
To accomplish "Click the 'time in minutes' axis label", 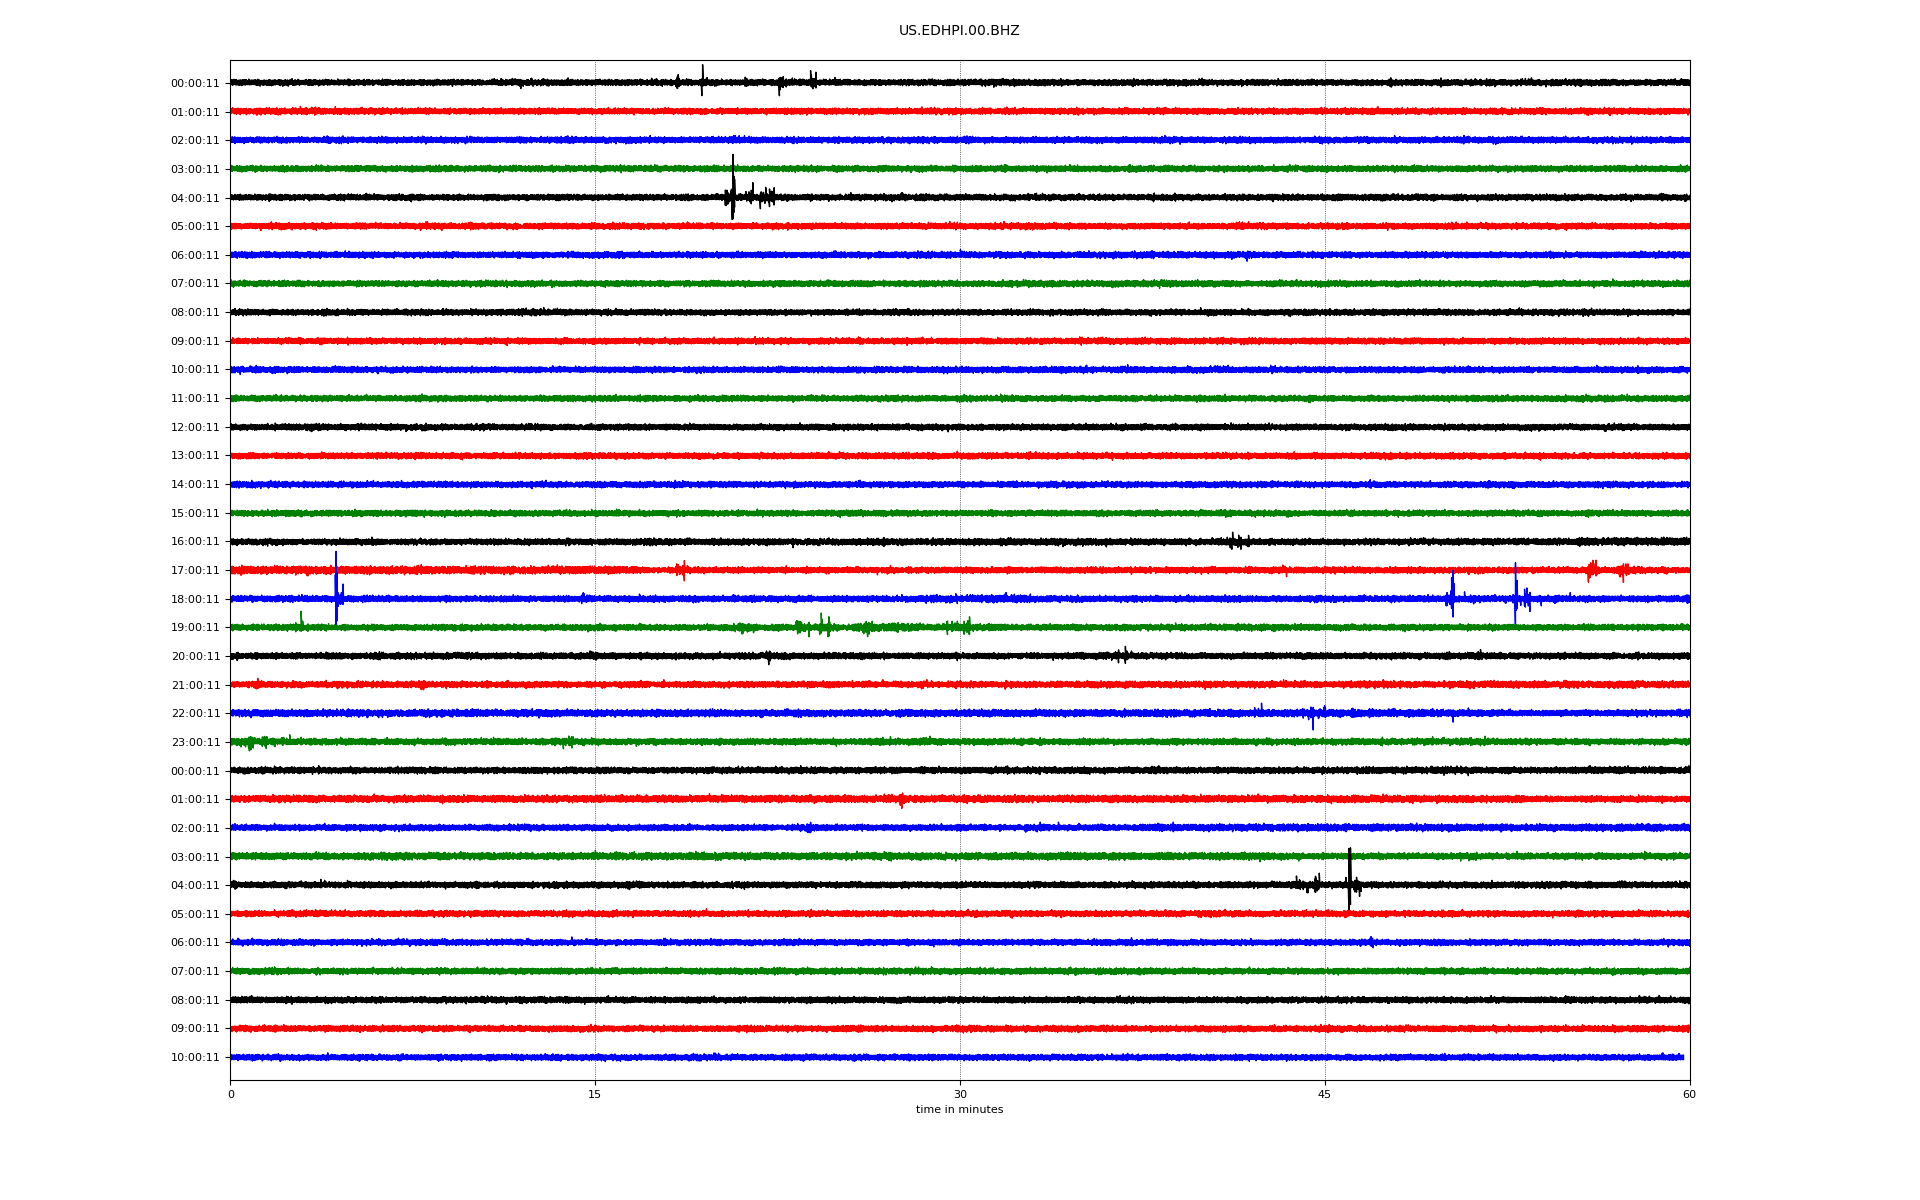I will 958,1110.
